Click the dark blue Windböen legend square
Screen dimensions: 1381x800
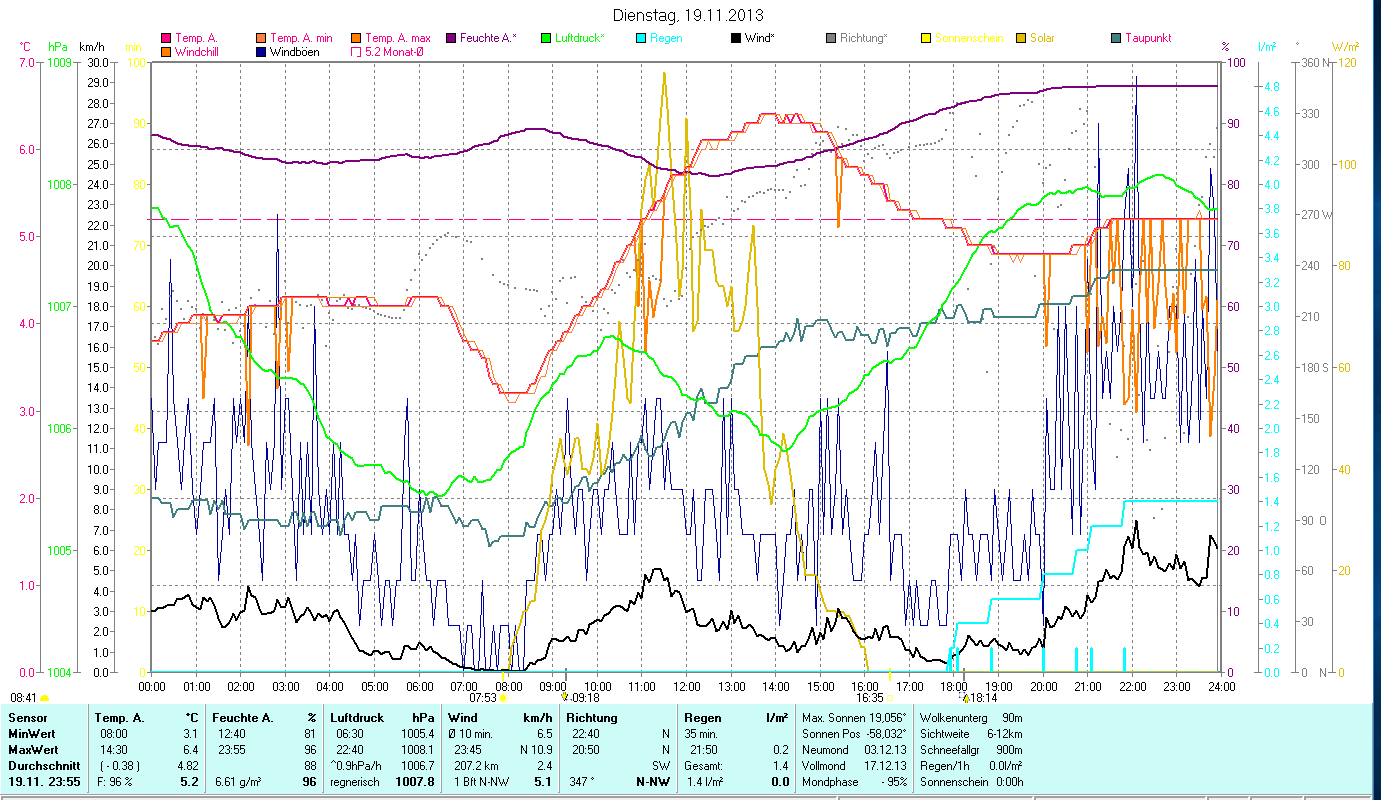262,51
